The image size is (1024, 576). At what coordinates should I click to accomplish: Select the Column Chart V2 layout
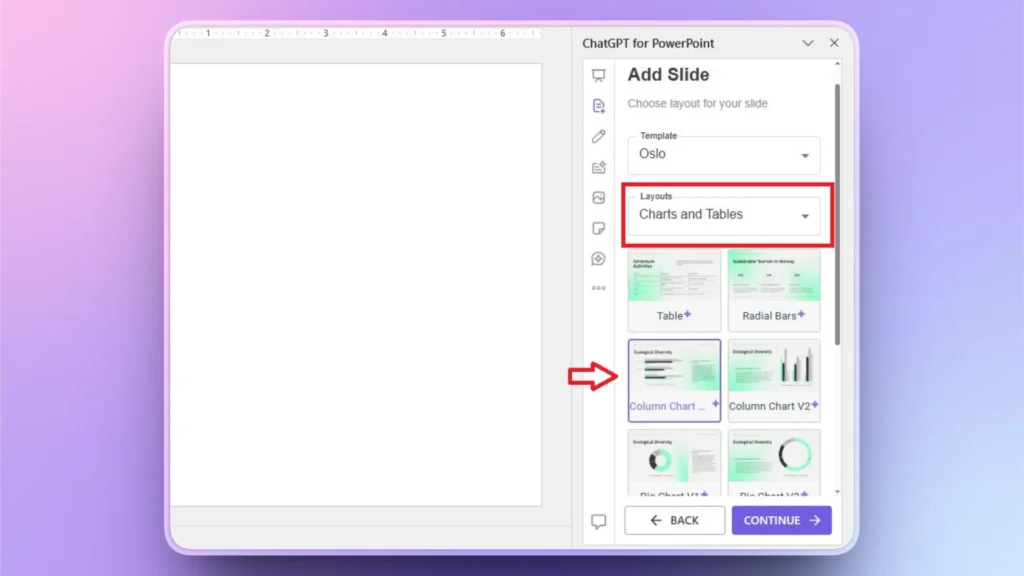click(x=774, y=379)
